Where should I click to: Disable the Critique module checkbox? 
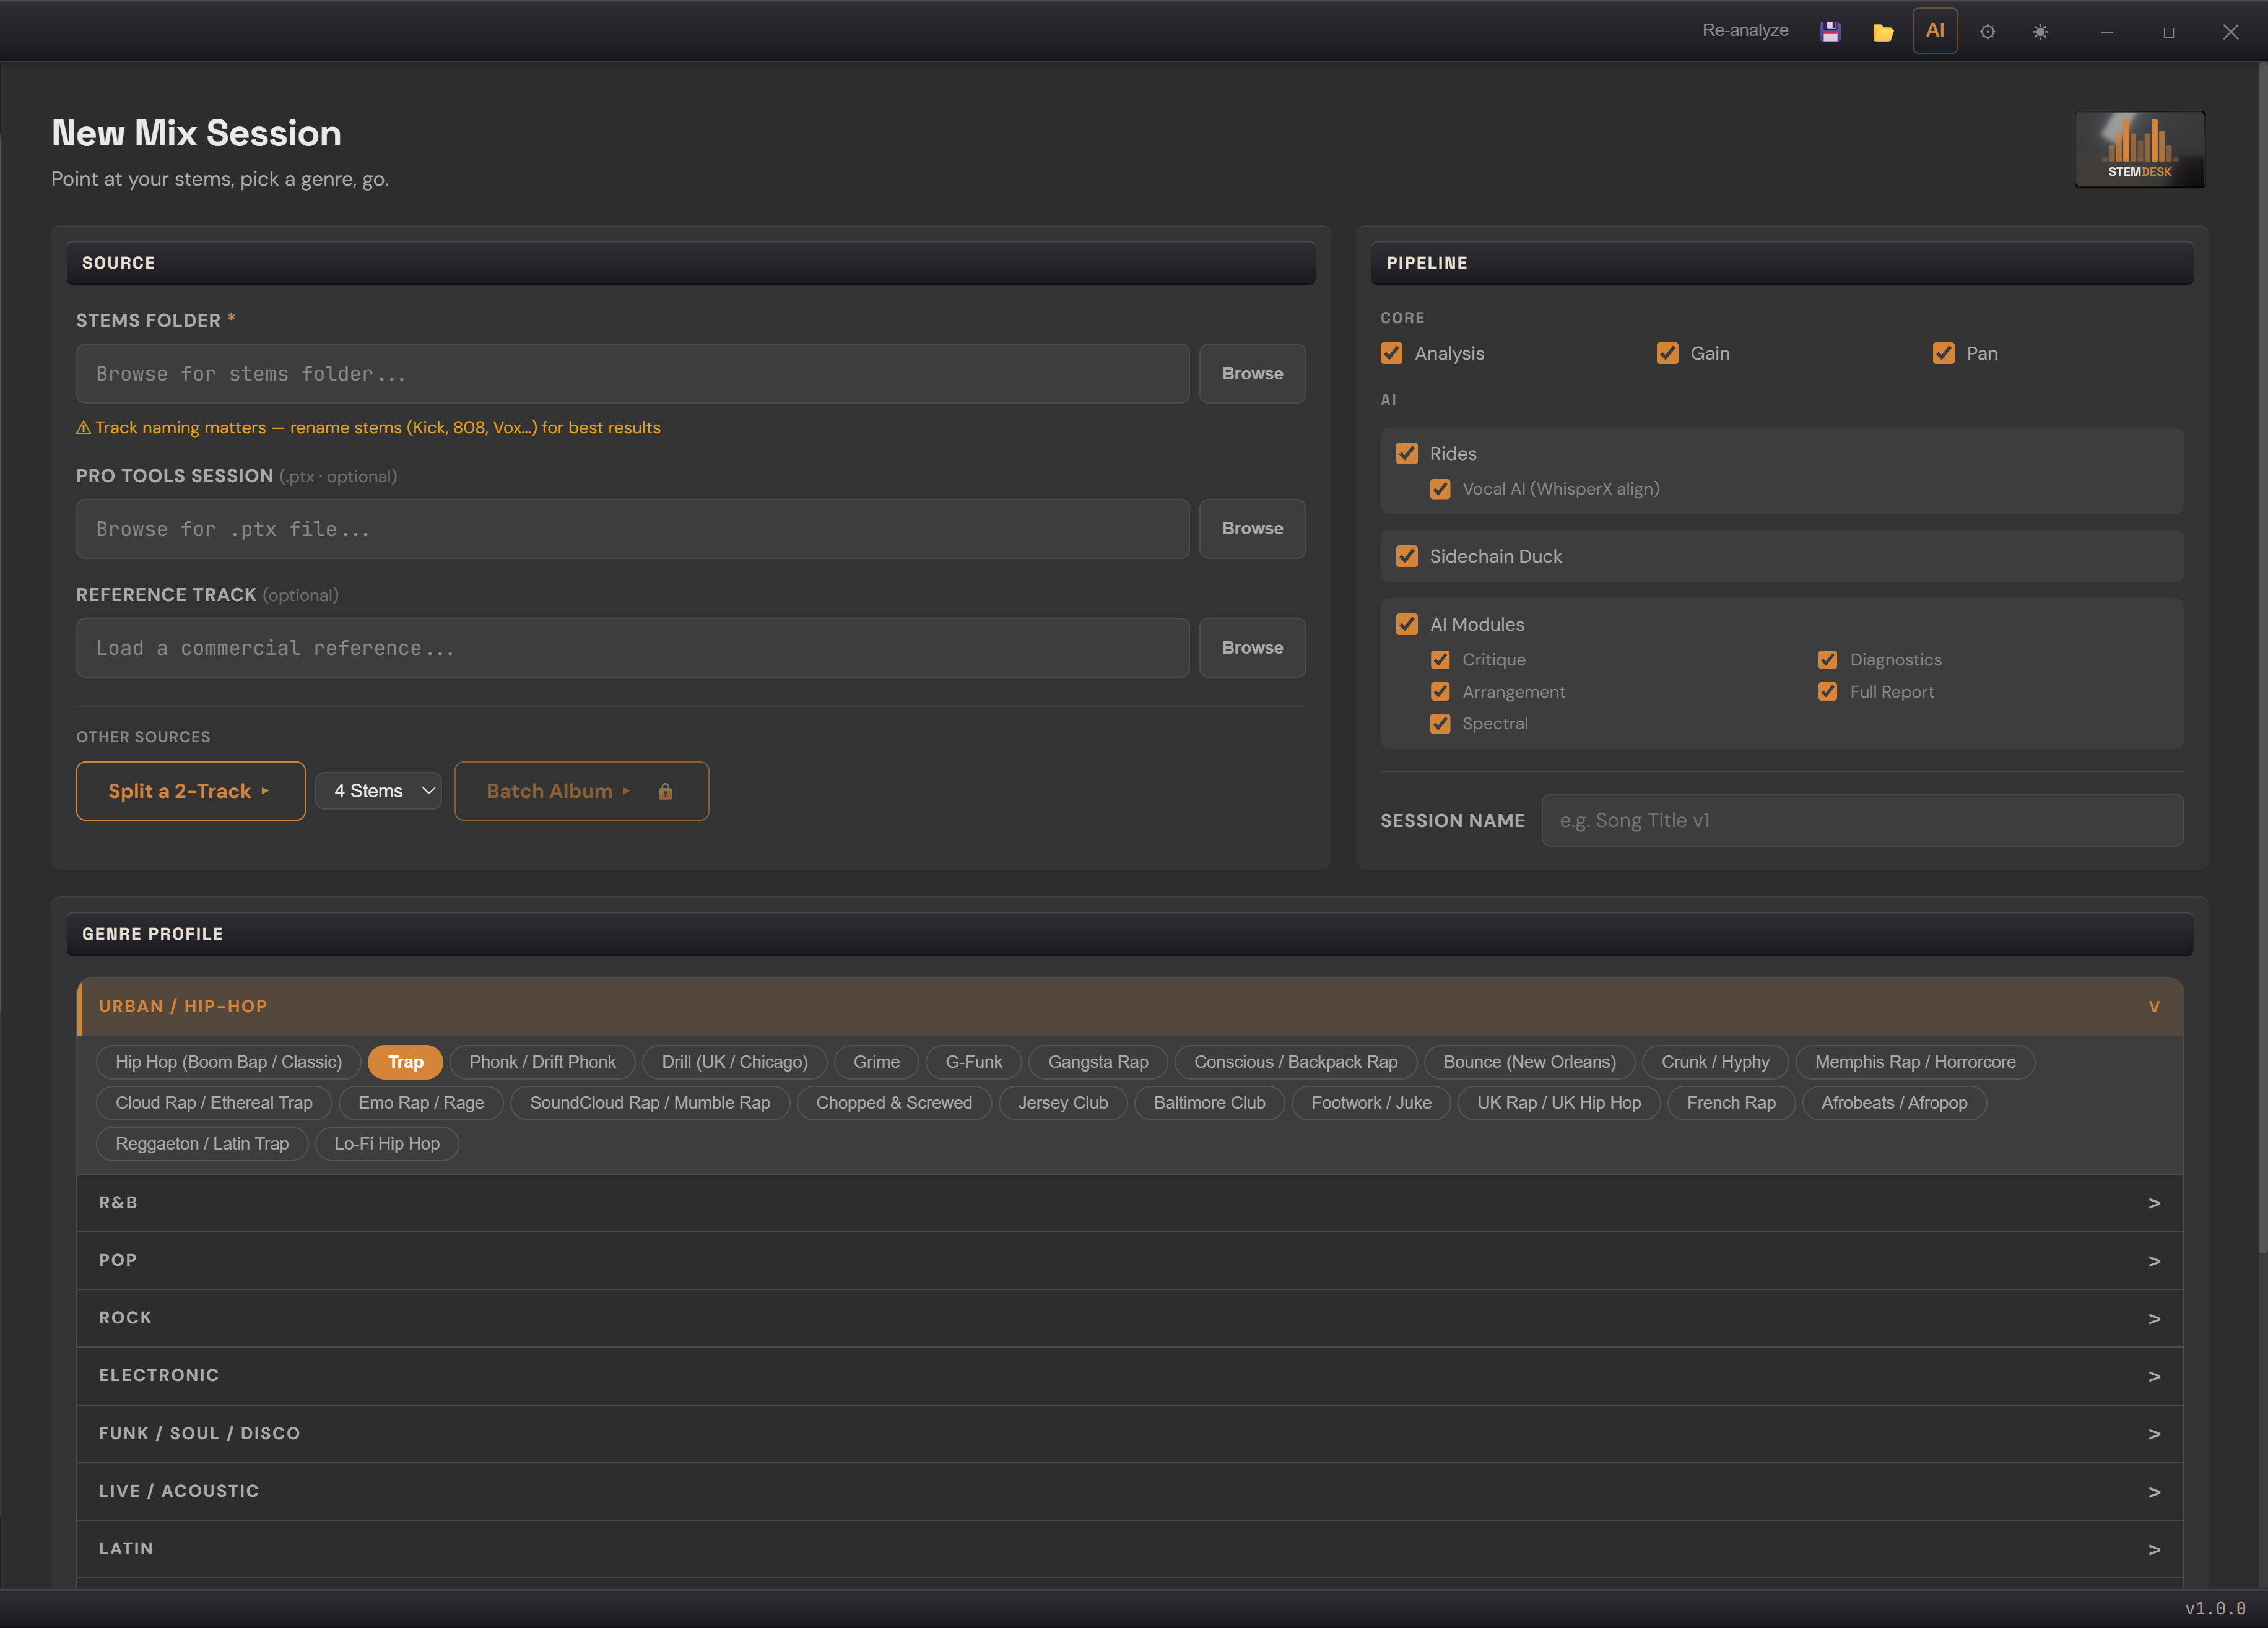1440,660
